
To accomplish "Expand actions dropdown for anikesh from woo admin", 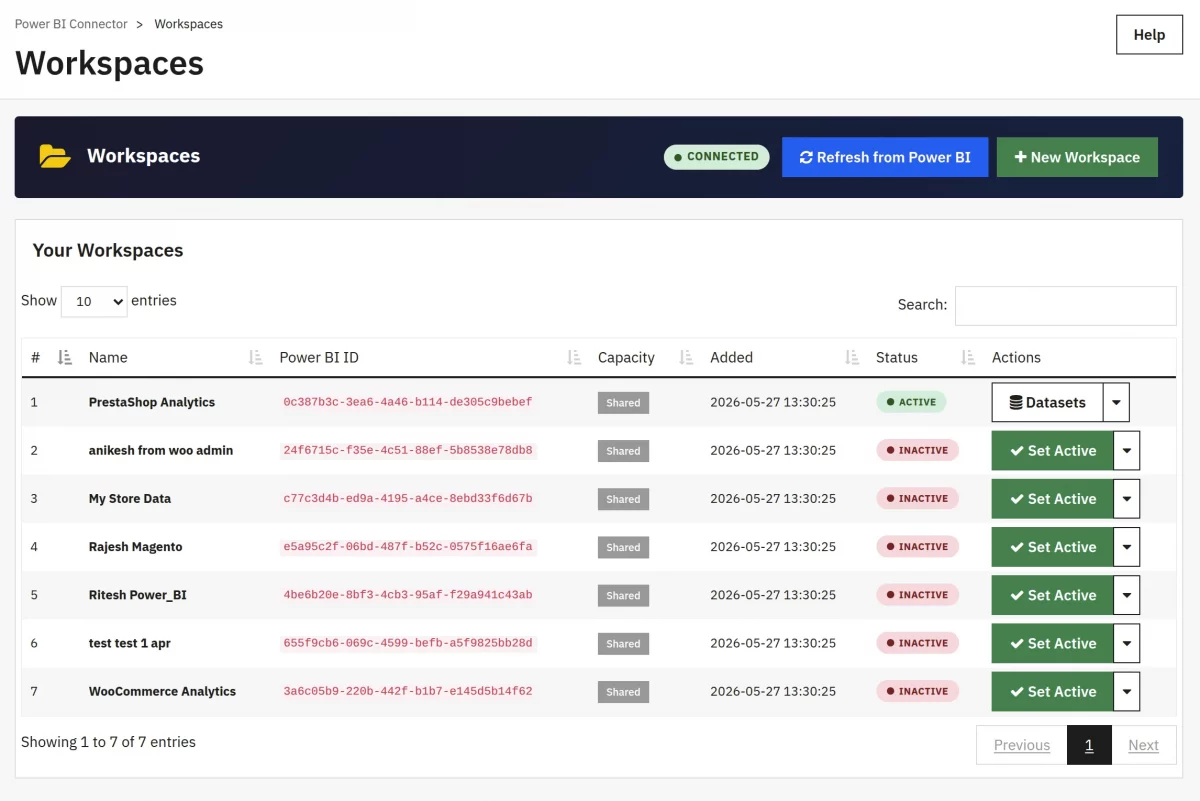I will [1126, 450].
